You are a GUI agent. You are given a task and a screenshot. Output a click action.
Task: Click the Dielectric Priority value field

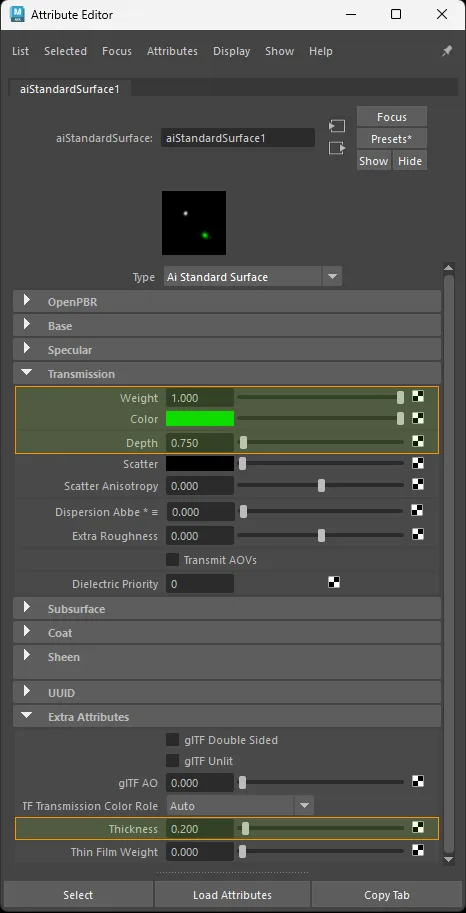point(200,583)
